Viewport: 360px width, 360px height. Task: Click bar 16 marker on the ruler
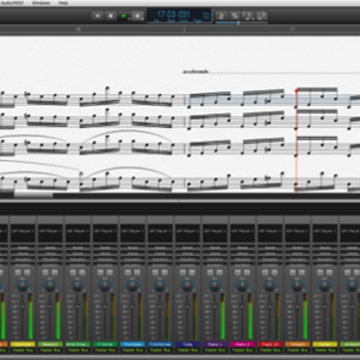tap(78, 29)
